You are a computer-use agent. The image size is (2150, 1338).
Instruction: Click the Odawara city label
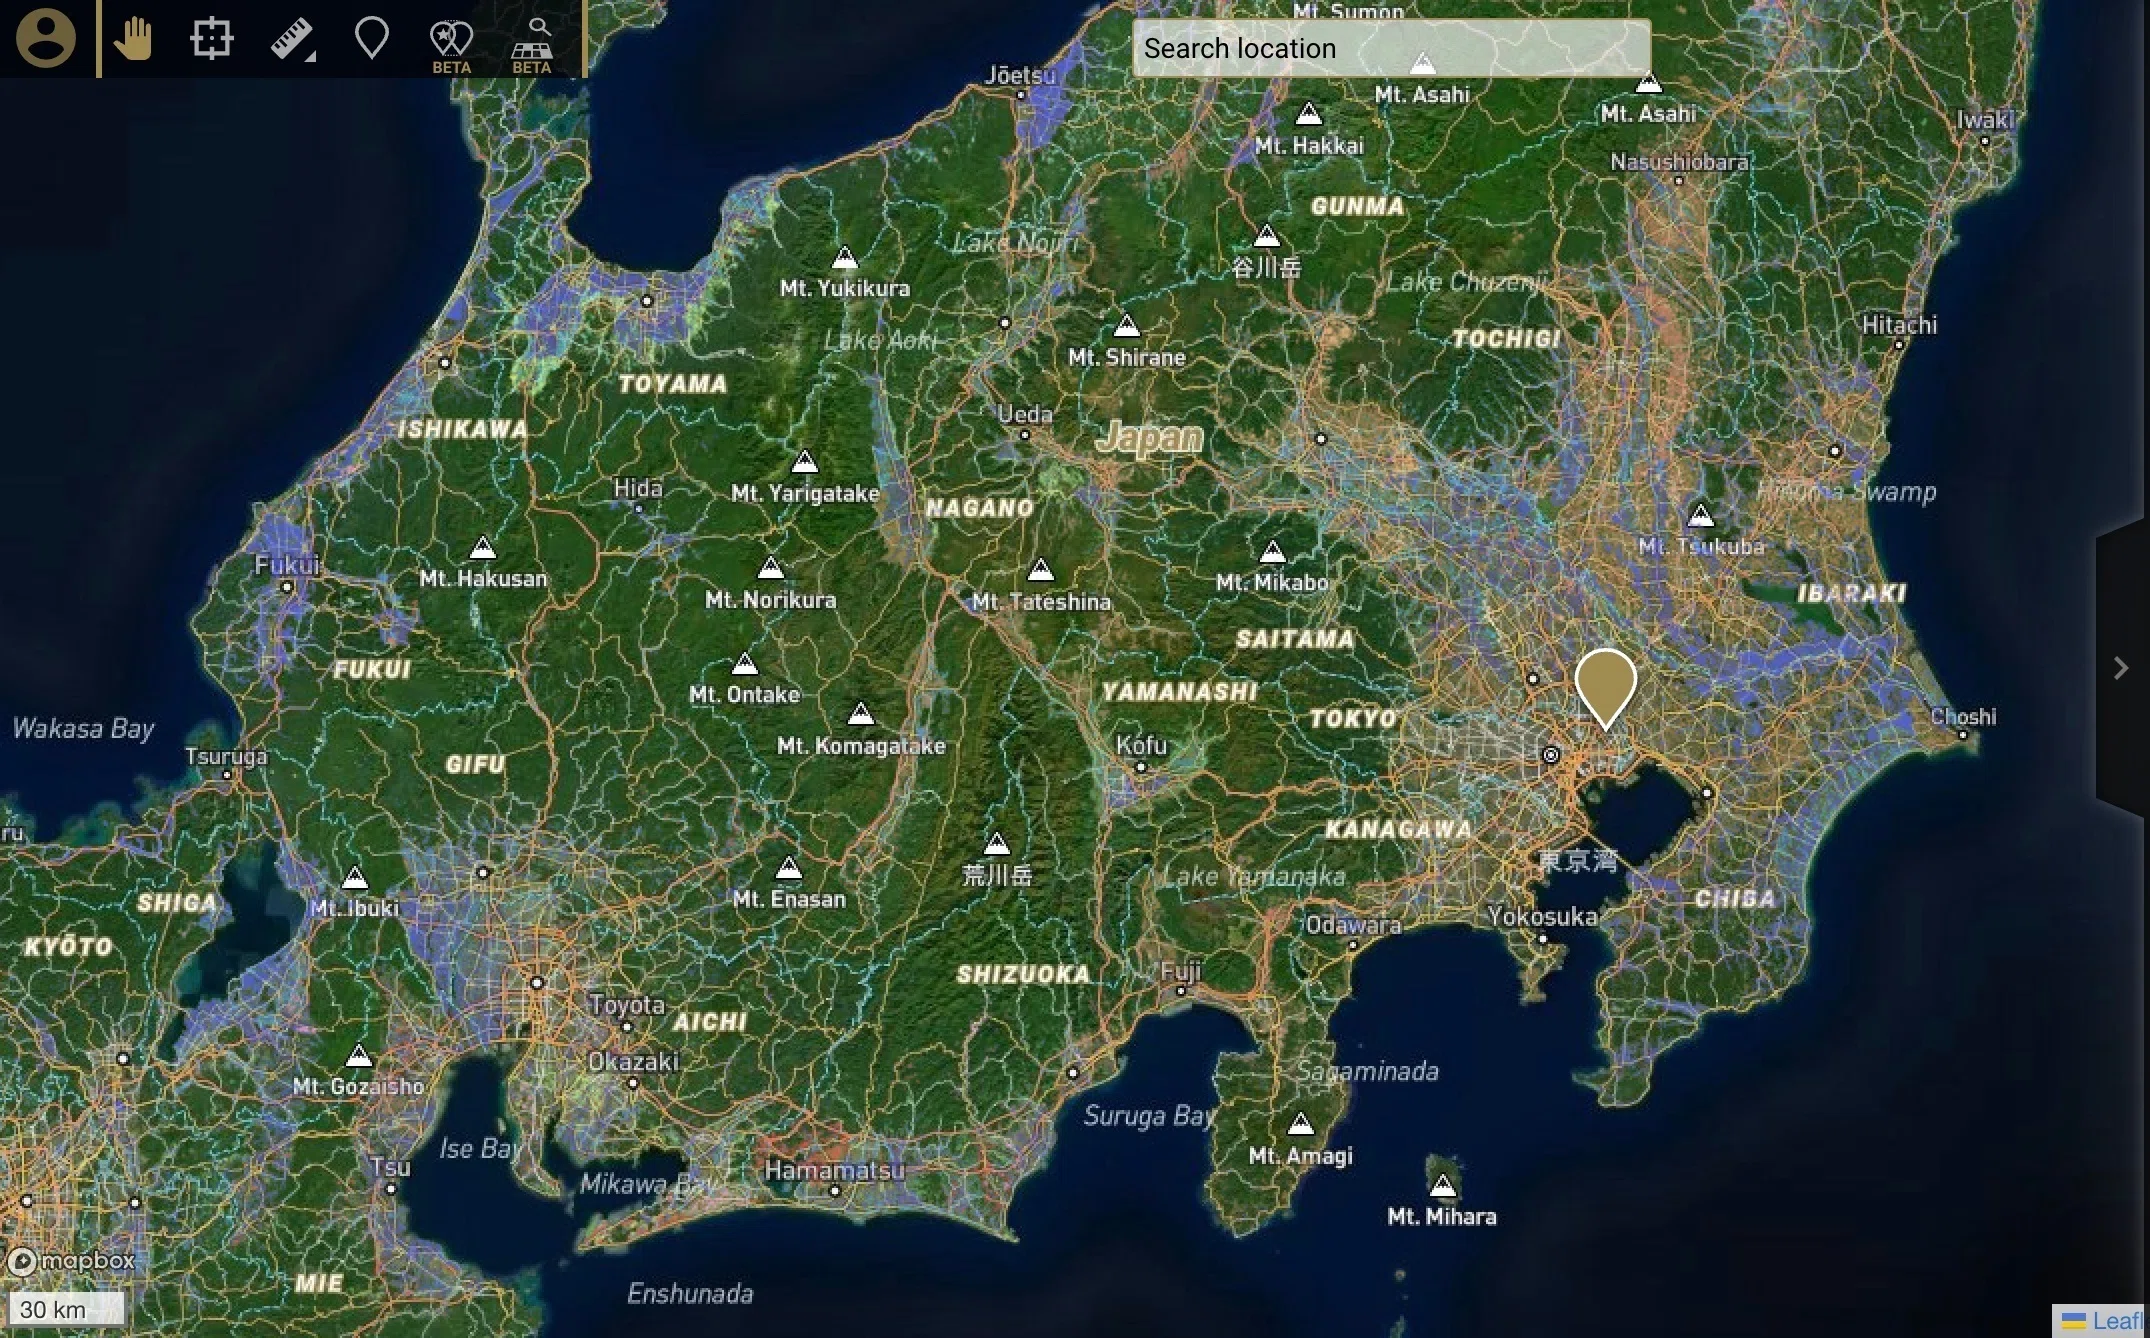(1353, 925)
